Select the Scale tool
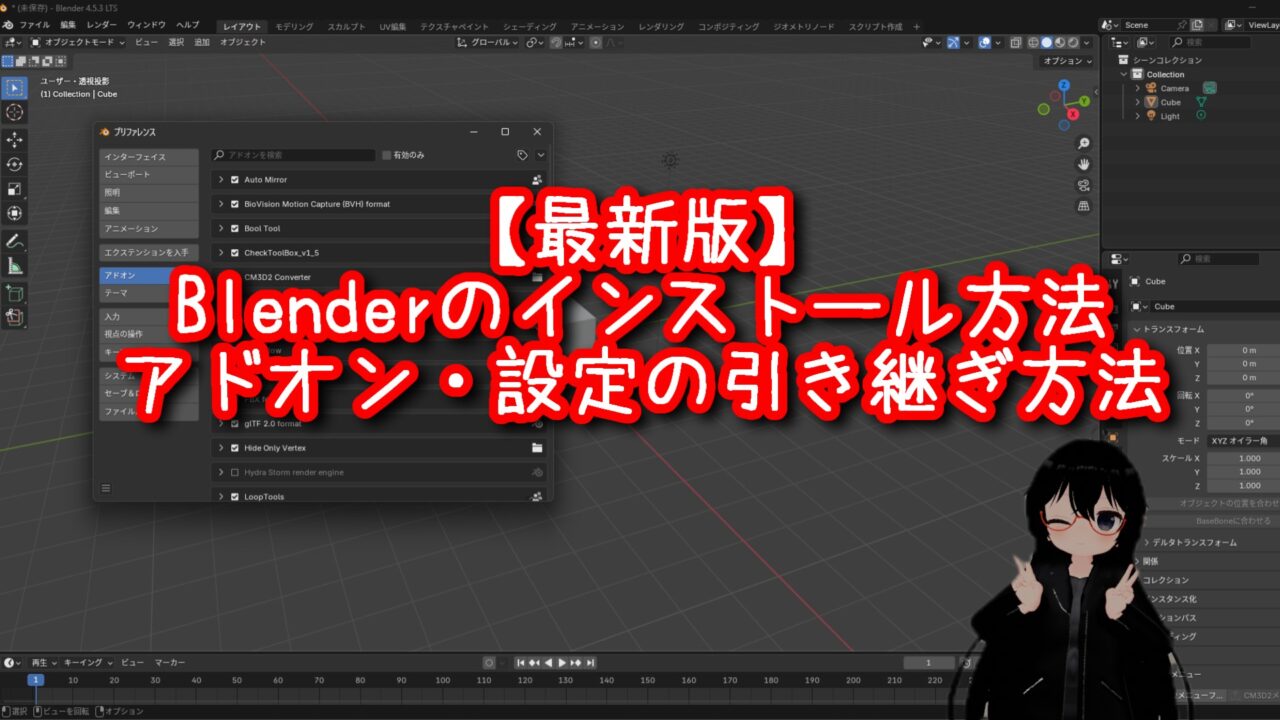 click(15, 188)
